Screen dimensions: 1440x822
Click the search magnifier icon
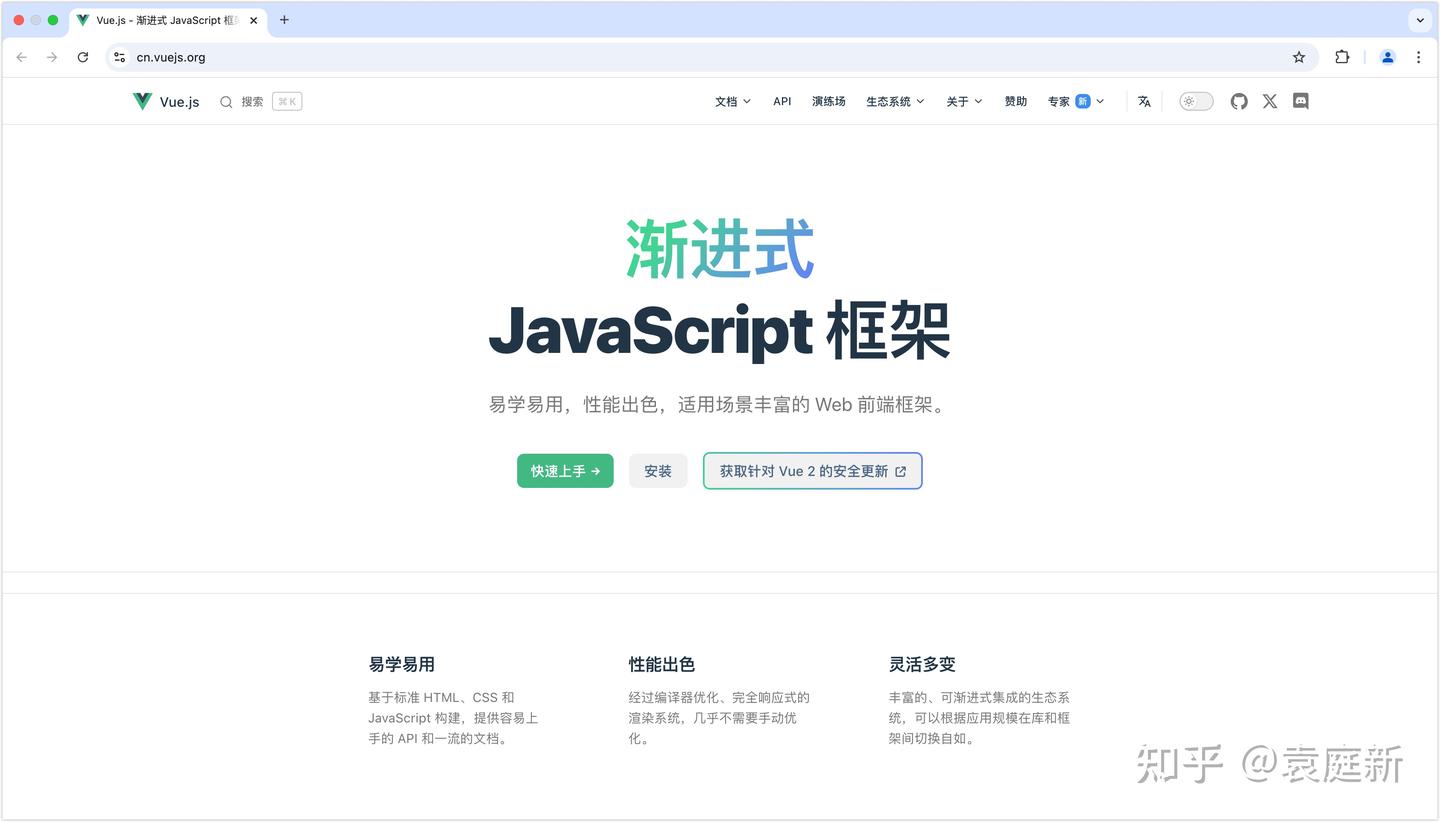pos(226,101)
